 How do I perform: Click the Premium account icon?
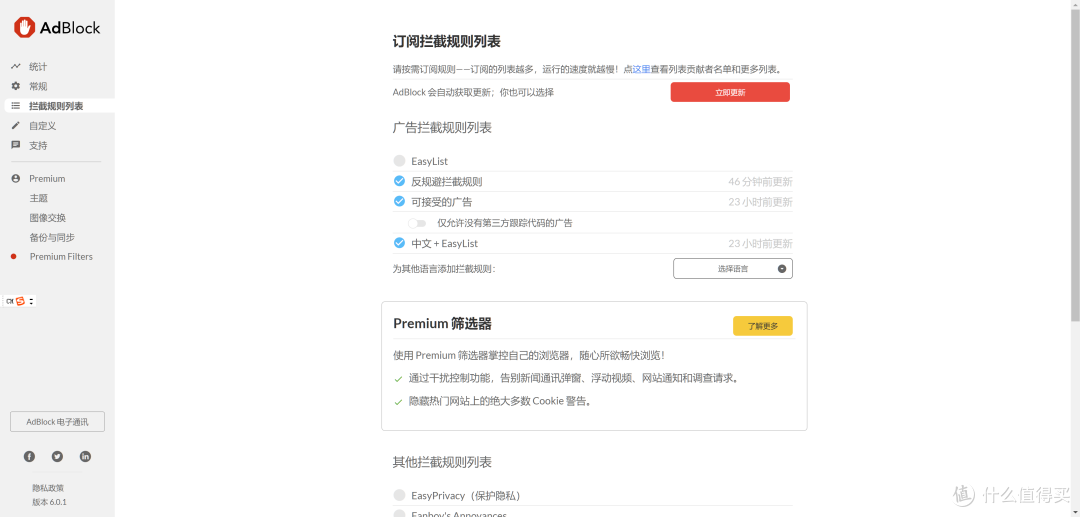[x=16, y=178]
